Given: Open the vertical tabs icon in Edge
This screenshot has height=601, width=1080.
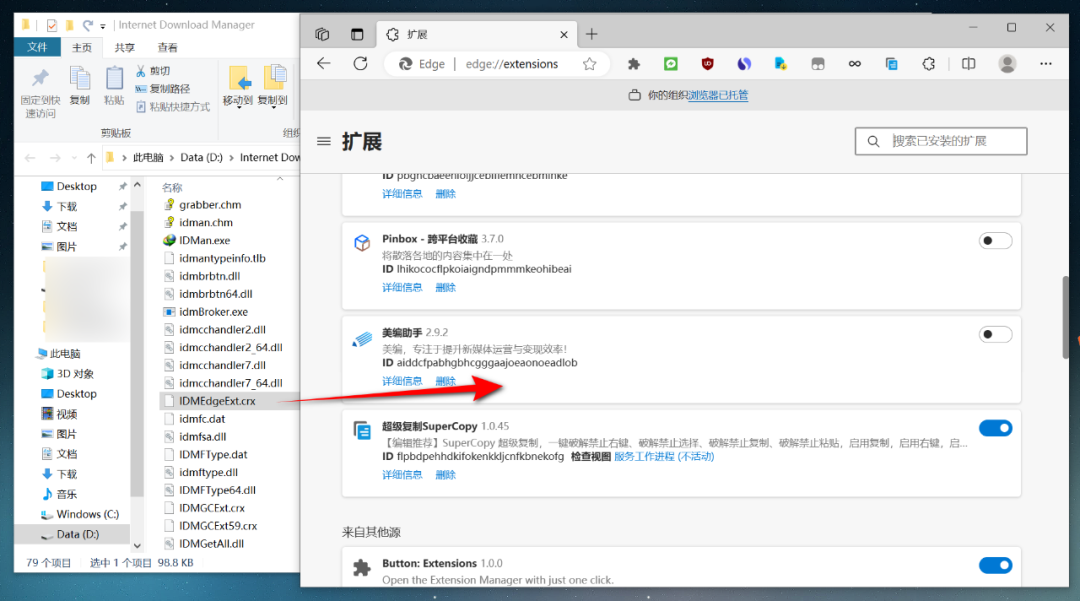Looking at the screenshot, I should tap(357, 34).
